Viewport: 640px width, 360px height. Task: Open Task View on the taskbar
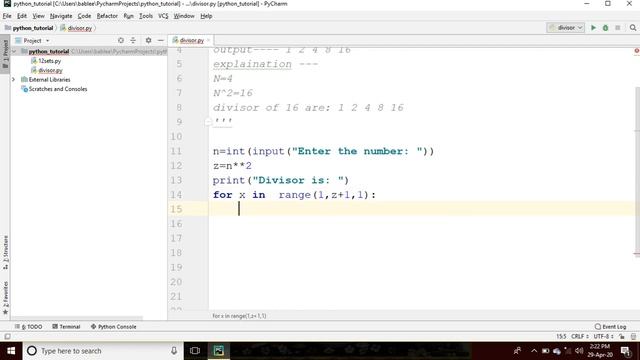pyautogui.click(x=195, y=351)
